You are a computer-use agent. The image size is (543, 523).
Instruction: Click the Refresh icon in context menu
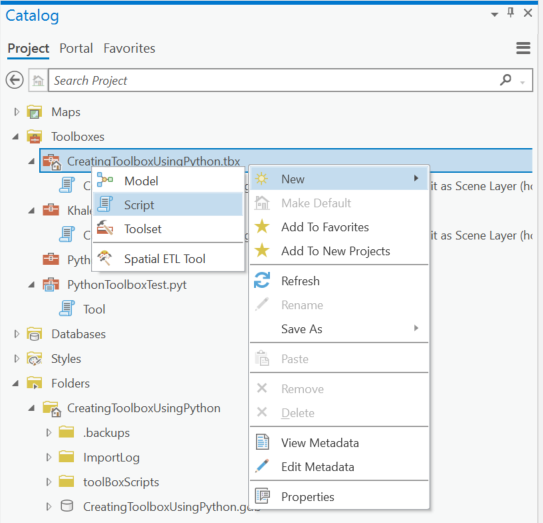(x=262, y=280)
